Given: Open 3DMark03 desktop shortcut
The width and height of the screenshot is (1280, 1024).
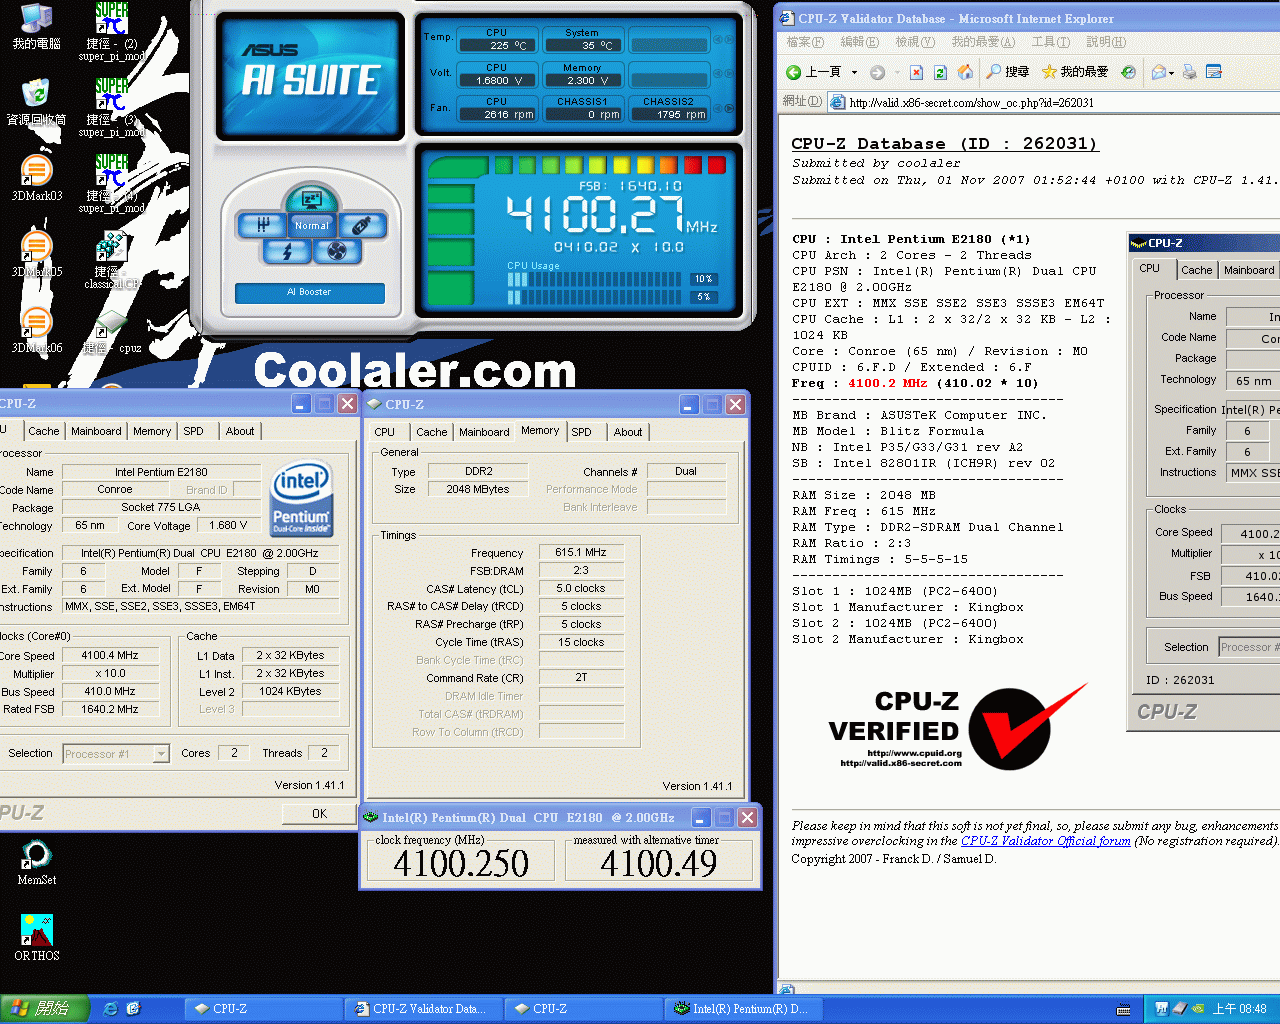Looking at the screenshot, I should [37, 179].
